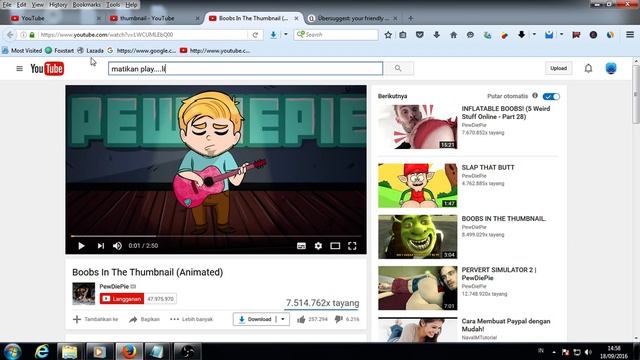Toggle Putar otomatis autoplay switch
The width and height of the screenshot is (640, 360).
tap(551, 96)
